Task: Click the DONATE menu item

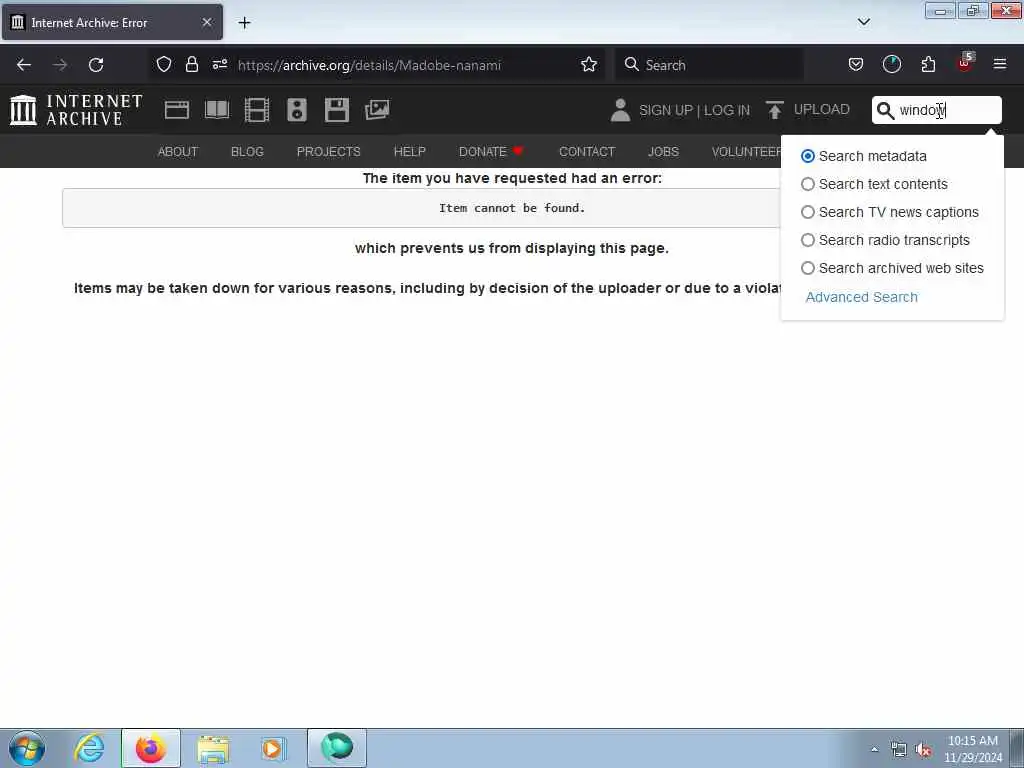Action: point(491,152)
